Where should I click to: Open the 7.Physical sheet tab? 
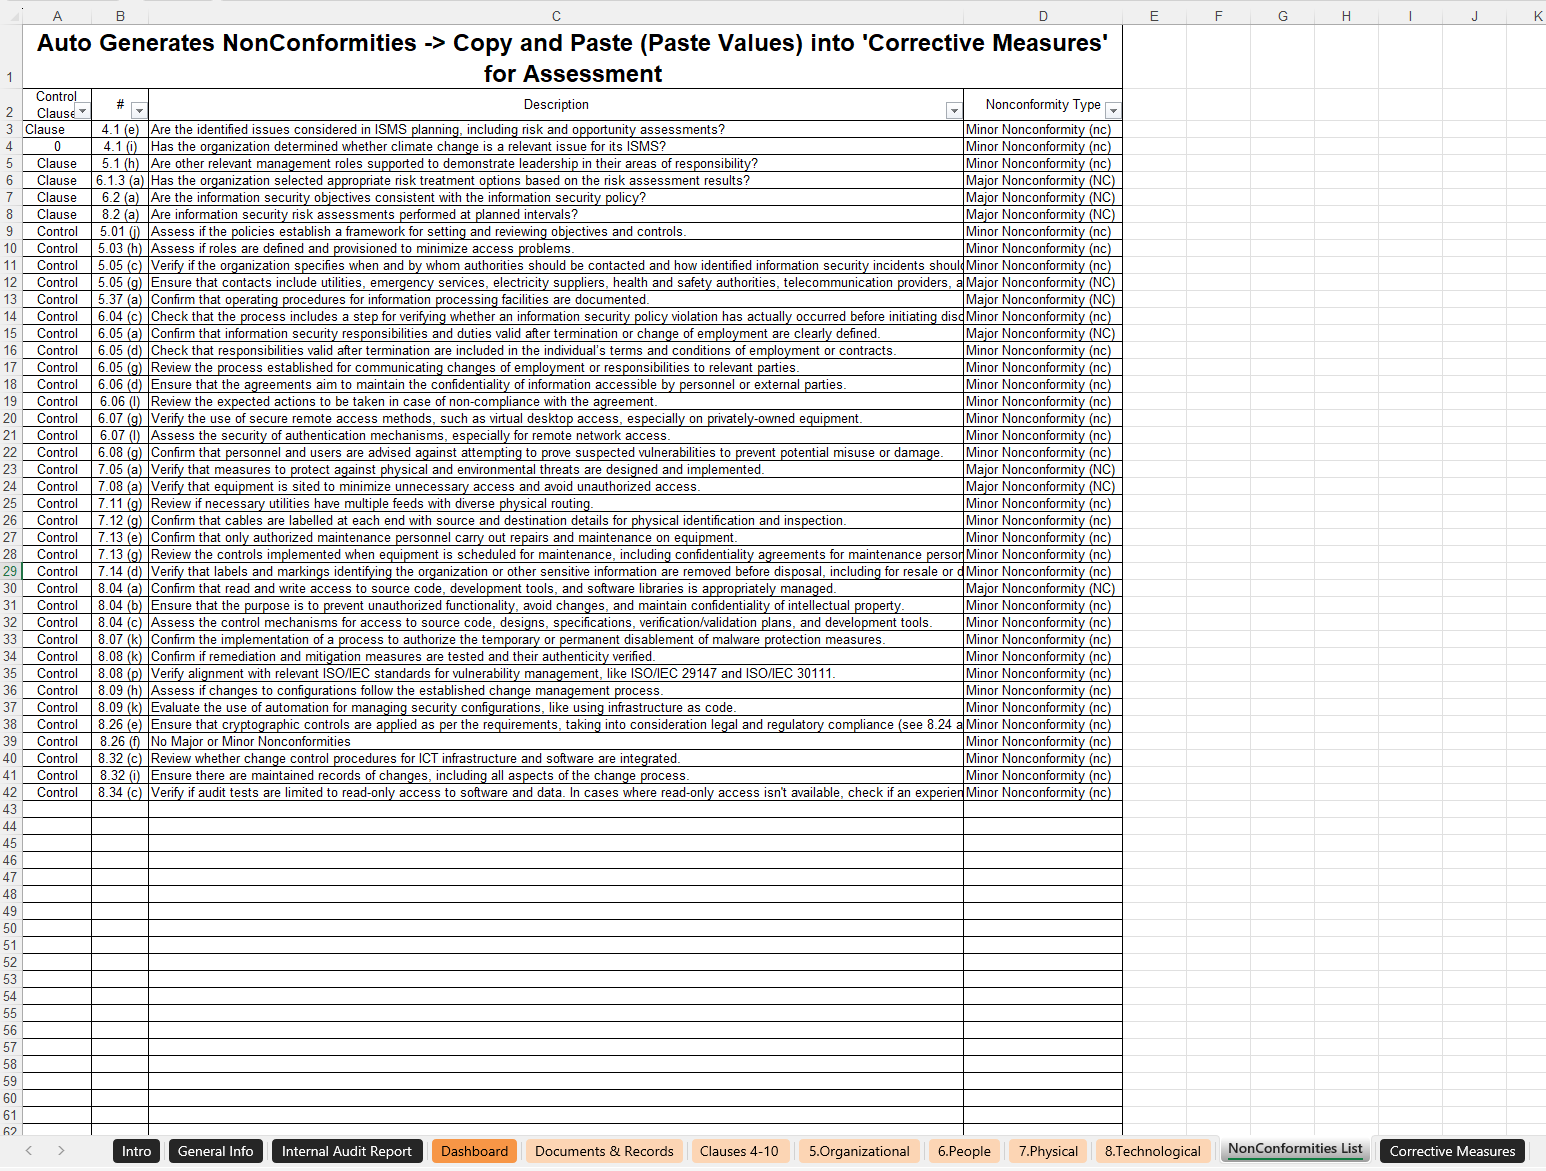[1048, 1151]
